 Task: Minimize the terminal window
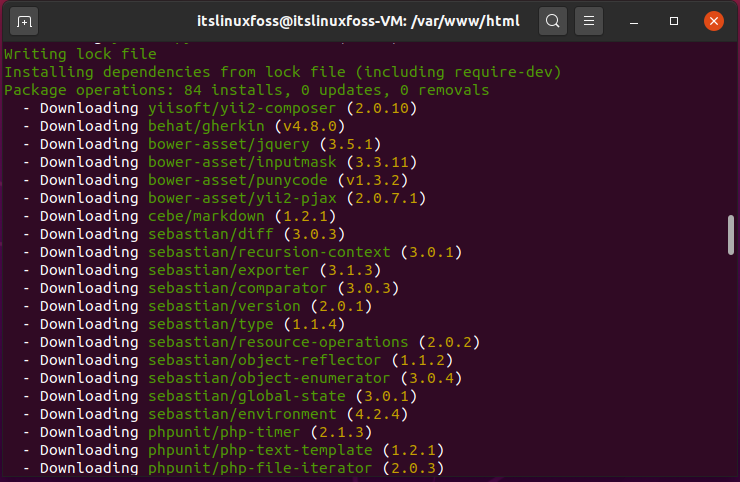point(634,21)
